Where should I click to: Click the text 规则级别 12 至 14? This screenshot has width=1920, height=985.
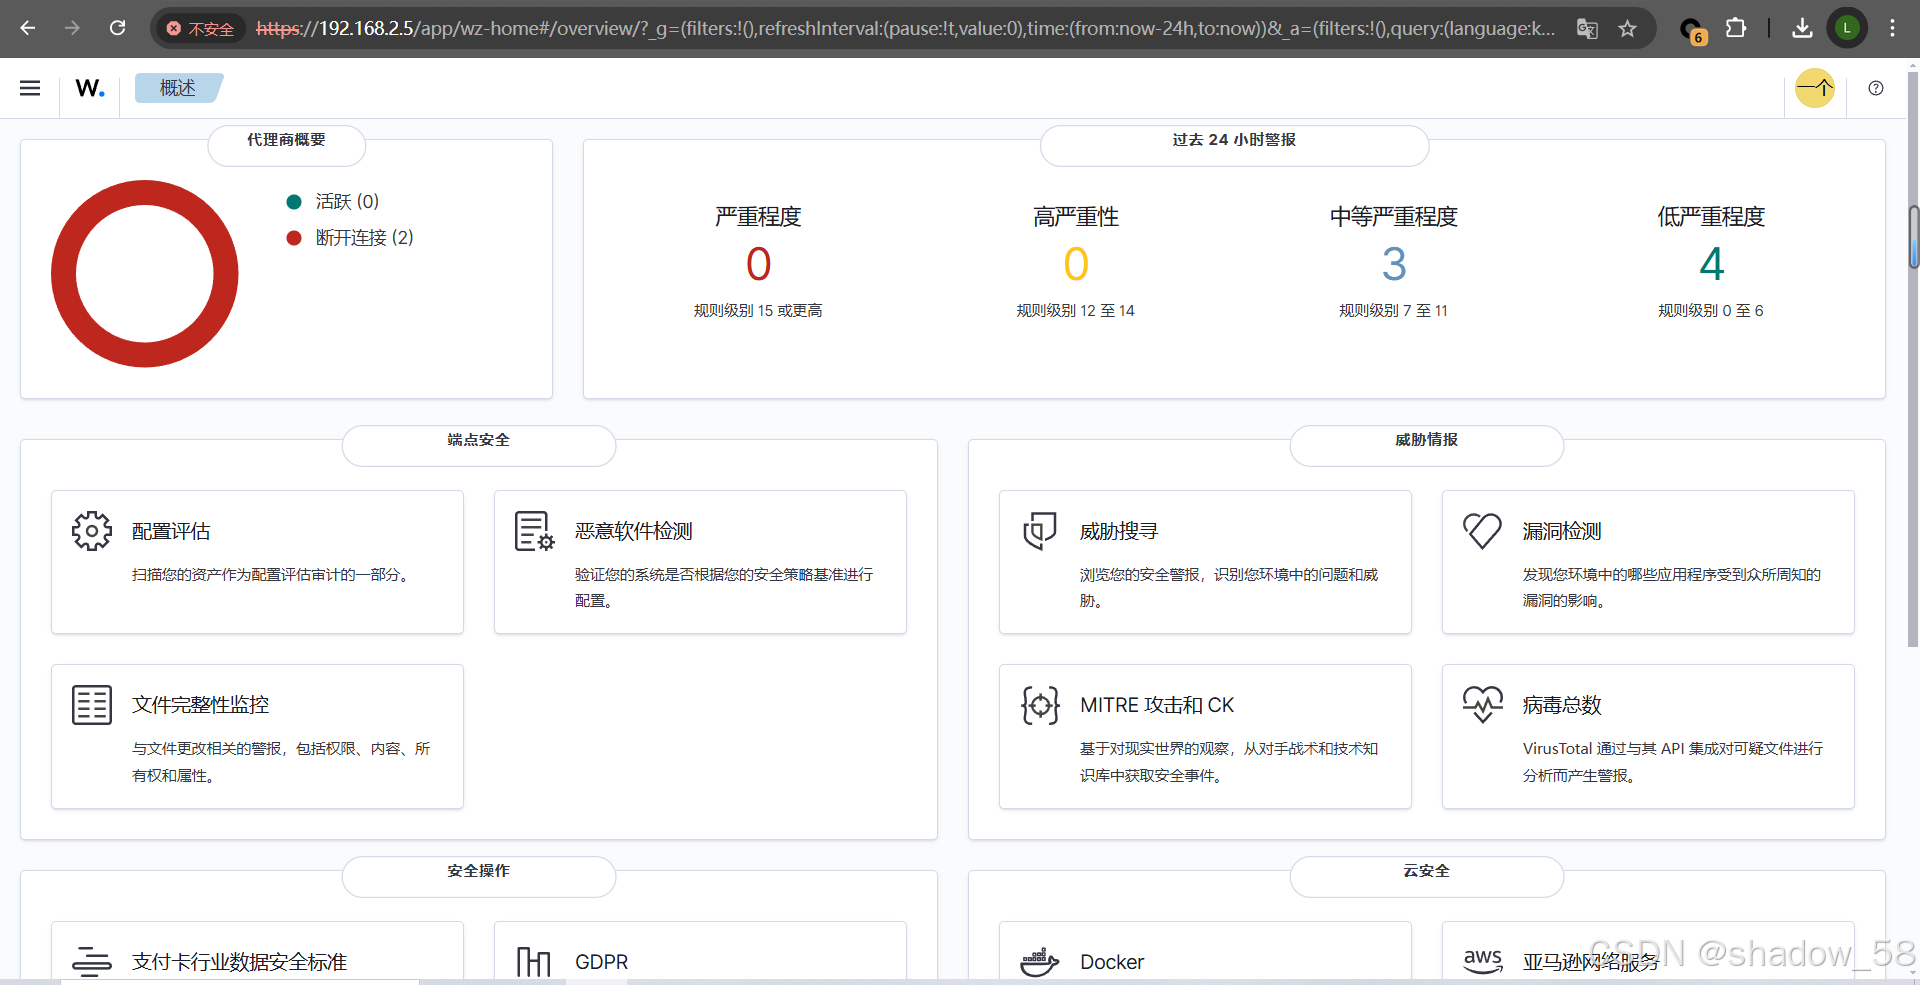click(x=1076, y=311)
